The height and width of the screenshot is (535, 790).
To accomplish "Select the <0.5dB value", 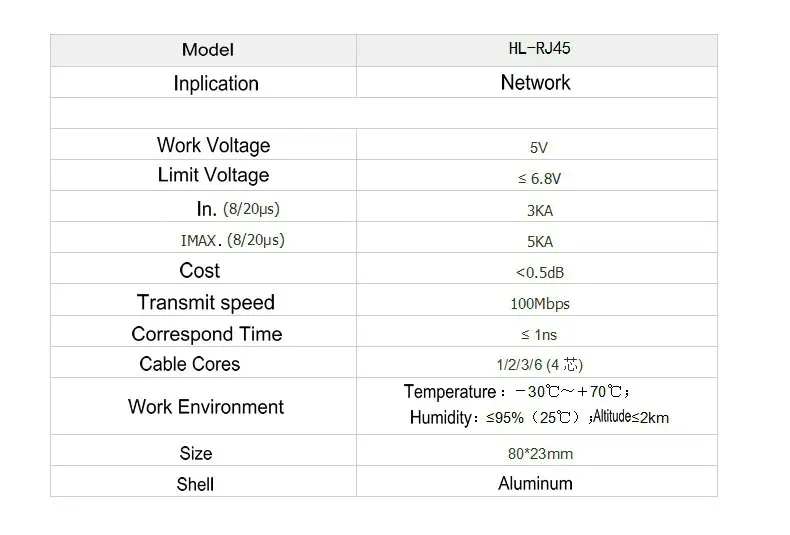I will 540,273.
